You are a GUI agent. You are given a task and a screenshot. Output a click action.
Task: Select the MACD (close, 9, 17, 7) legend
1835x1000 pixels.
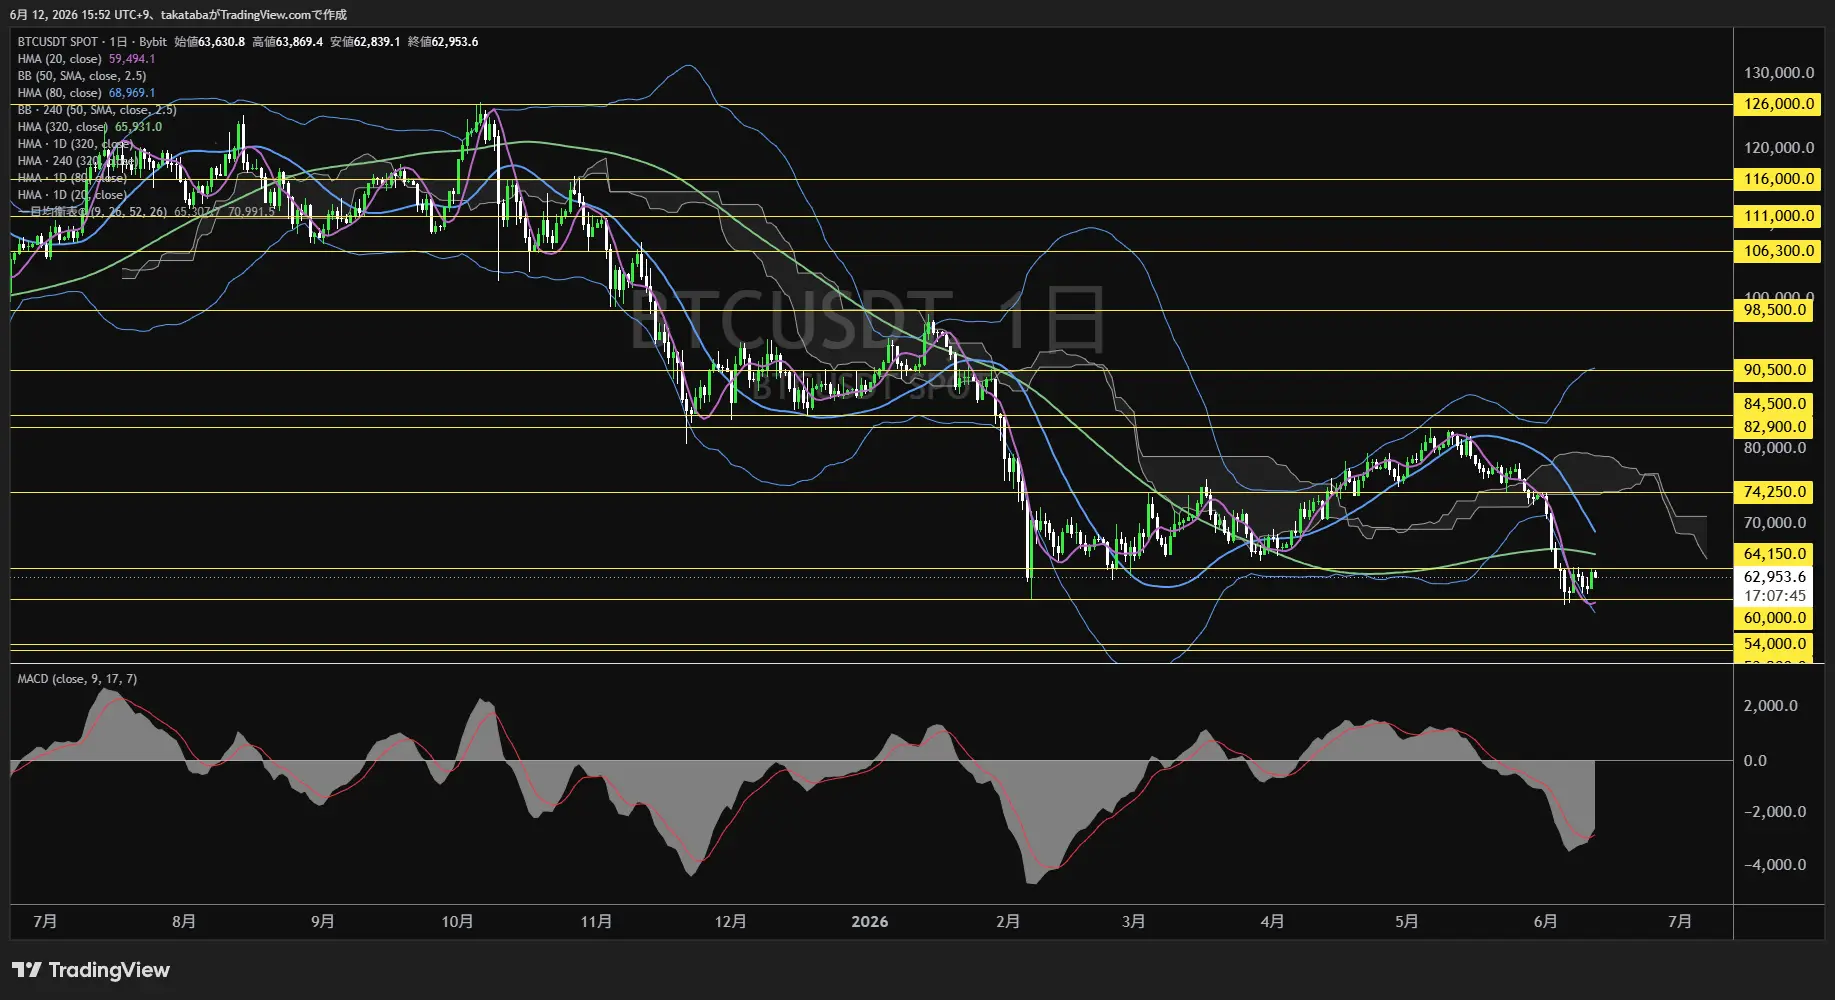(77, 679)
